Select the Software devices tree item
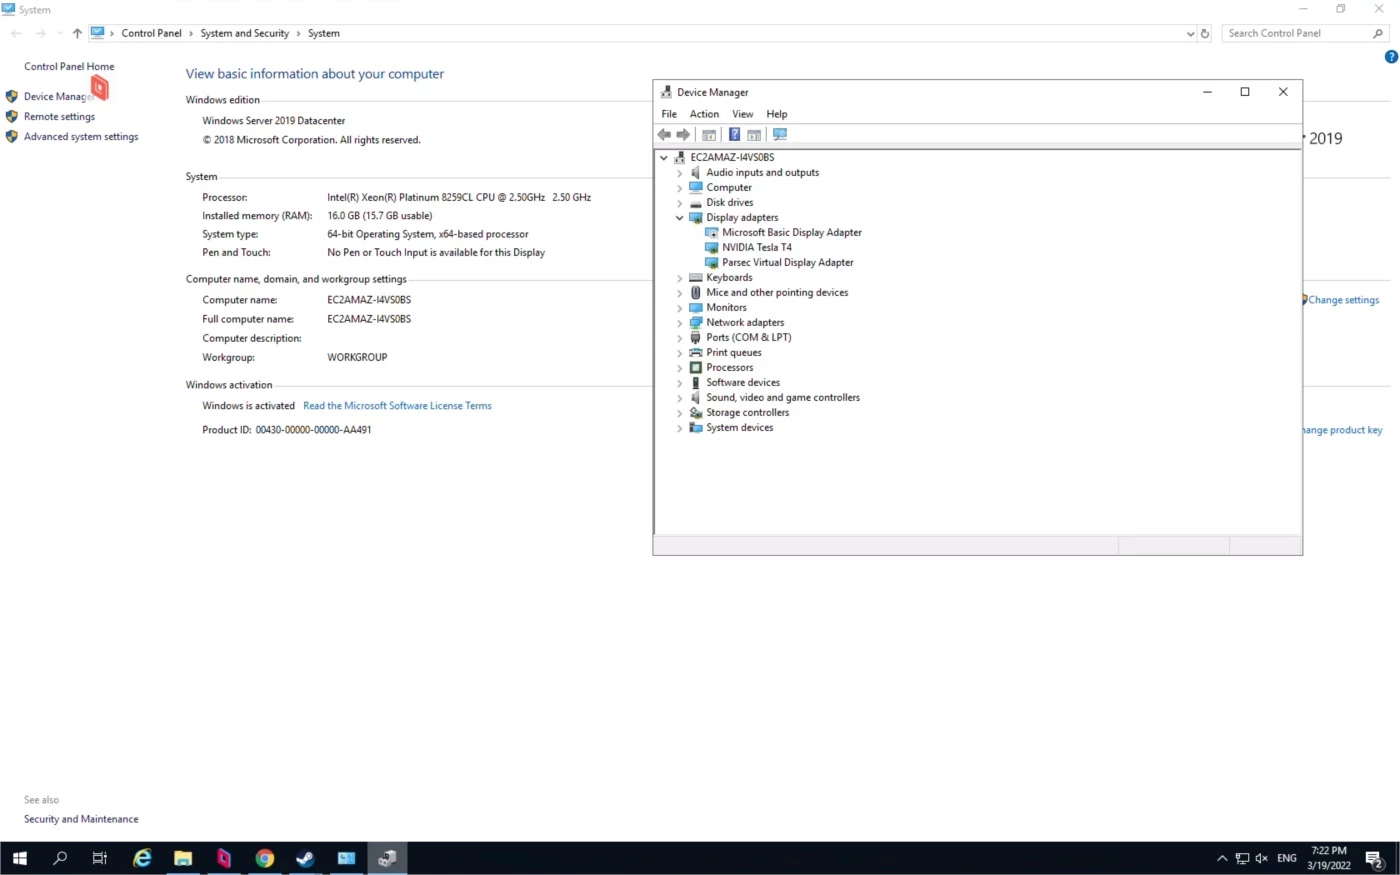Viewport: 1400px width, 875px height. tap(743, 382)
